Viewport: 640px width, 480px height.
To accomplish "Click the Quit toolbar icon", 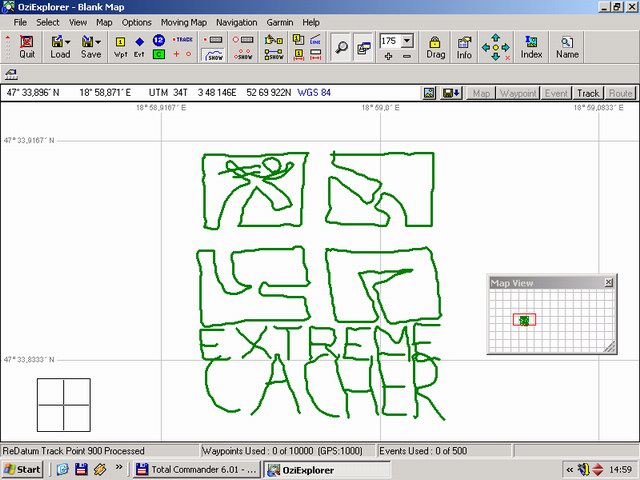I will 27,46.
